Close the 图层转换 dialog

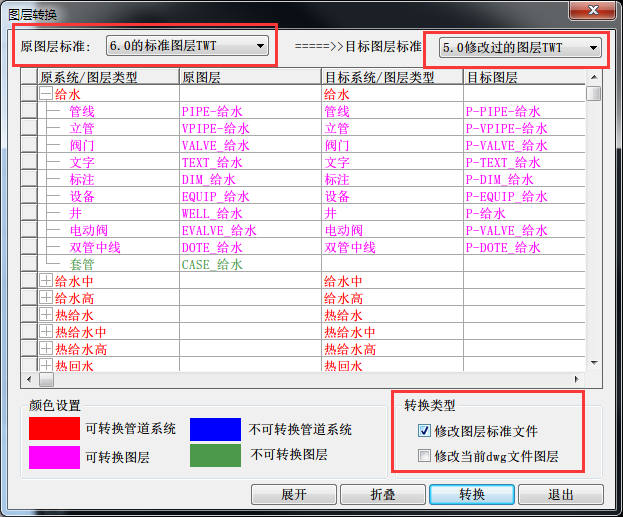coord(593,10)
